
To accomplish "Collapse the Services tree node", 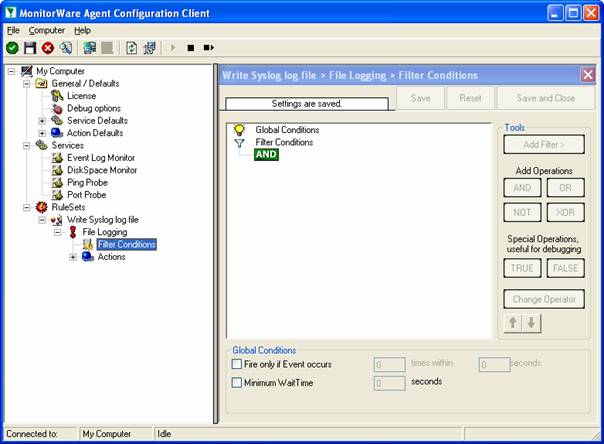I will [x=27, y=146].
